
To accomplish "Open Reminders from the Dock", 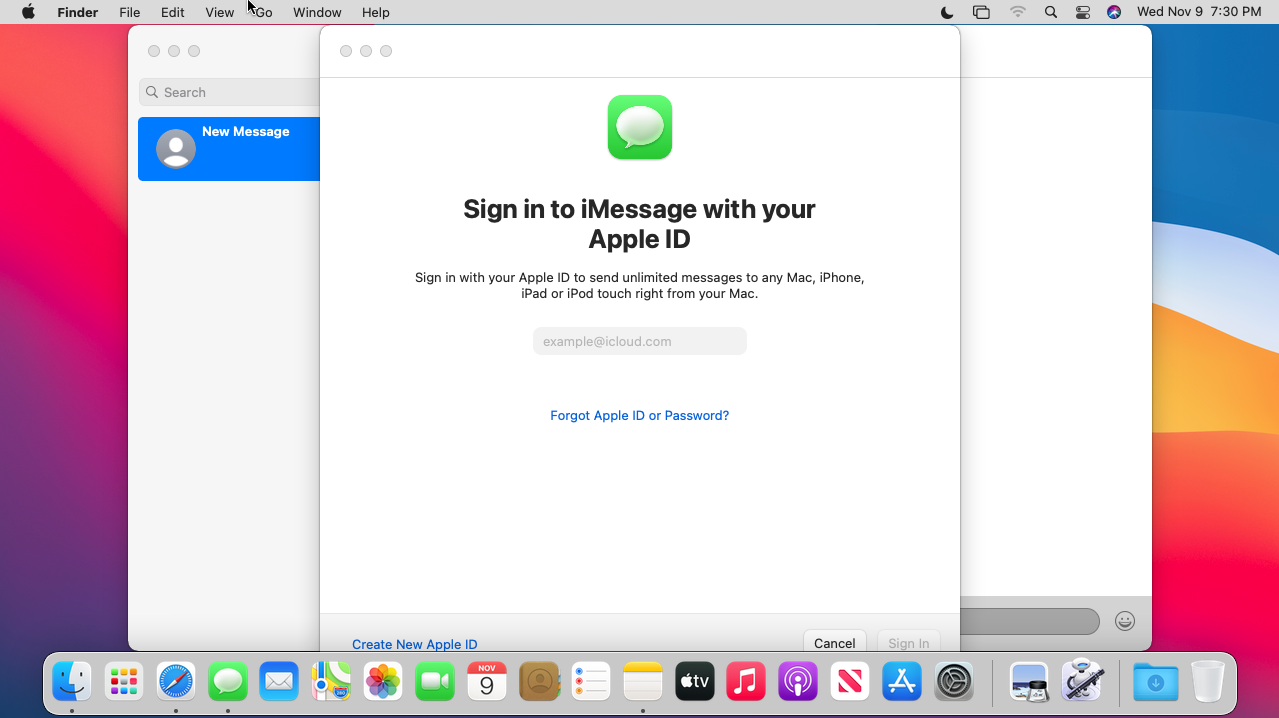I will (x=591, y=682).
